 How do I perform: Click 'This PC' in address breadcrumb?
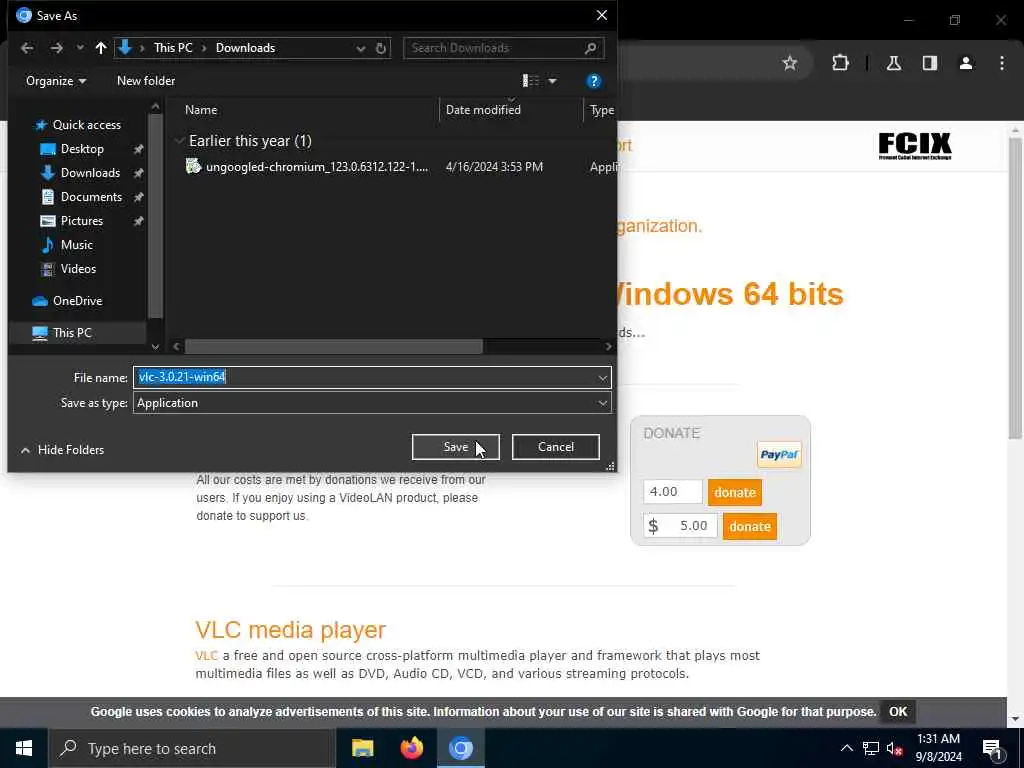[x=173, y=48]
